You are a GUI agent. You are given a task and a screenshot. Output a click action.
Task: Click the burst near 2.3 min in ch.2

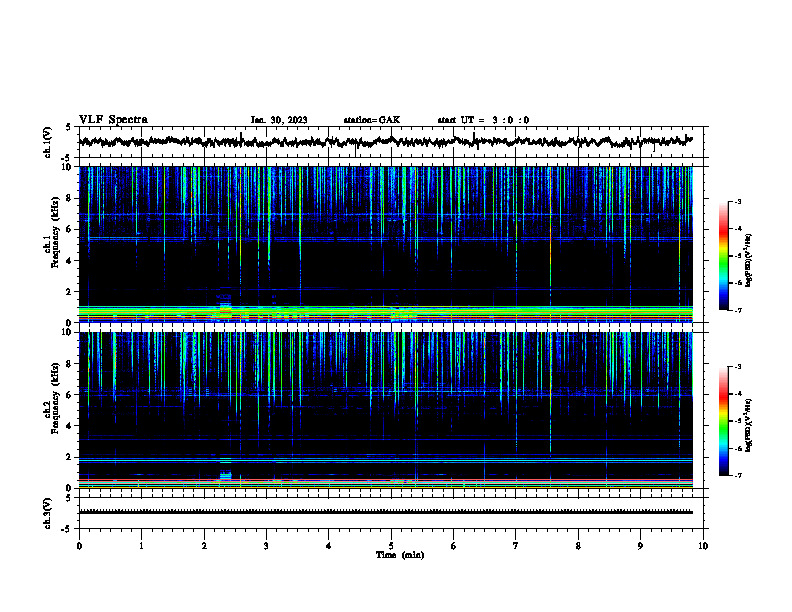pos(225,472)
